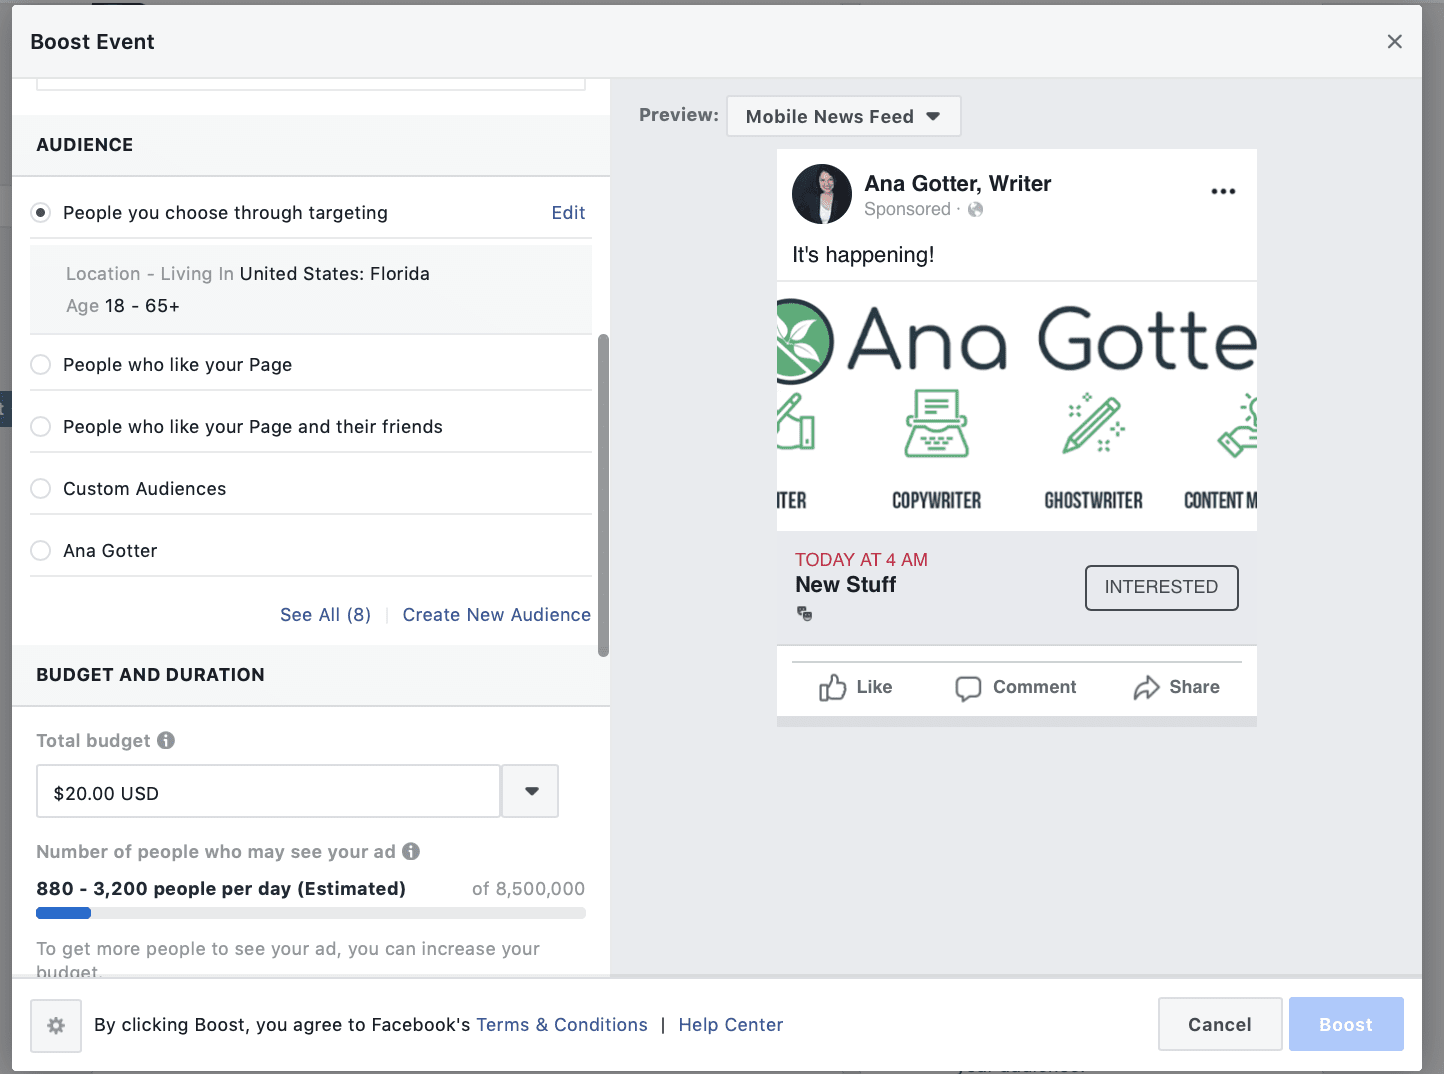Viewport: 1444px width, 1074px height.
Task: Click the Like thumbs-up icon in preview
Action: (832, 687)
